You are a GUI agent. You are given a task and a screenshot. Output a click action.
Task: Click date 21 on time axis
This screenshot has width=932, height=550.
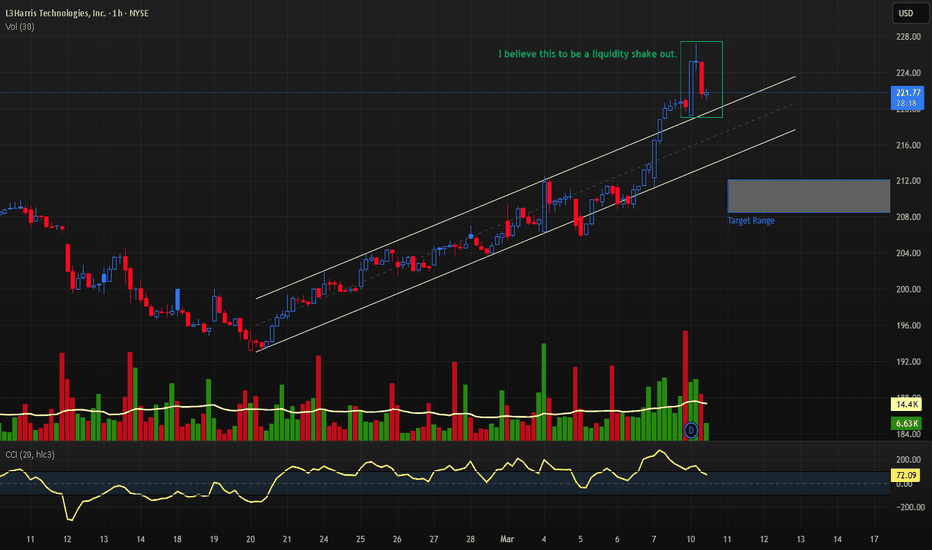(x=287, y=539)
